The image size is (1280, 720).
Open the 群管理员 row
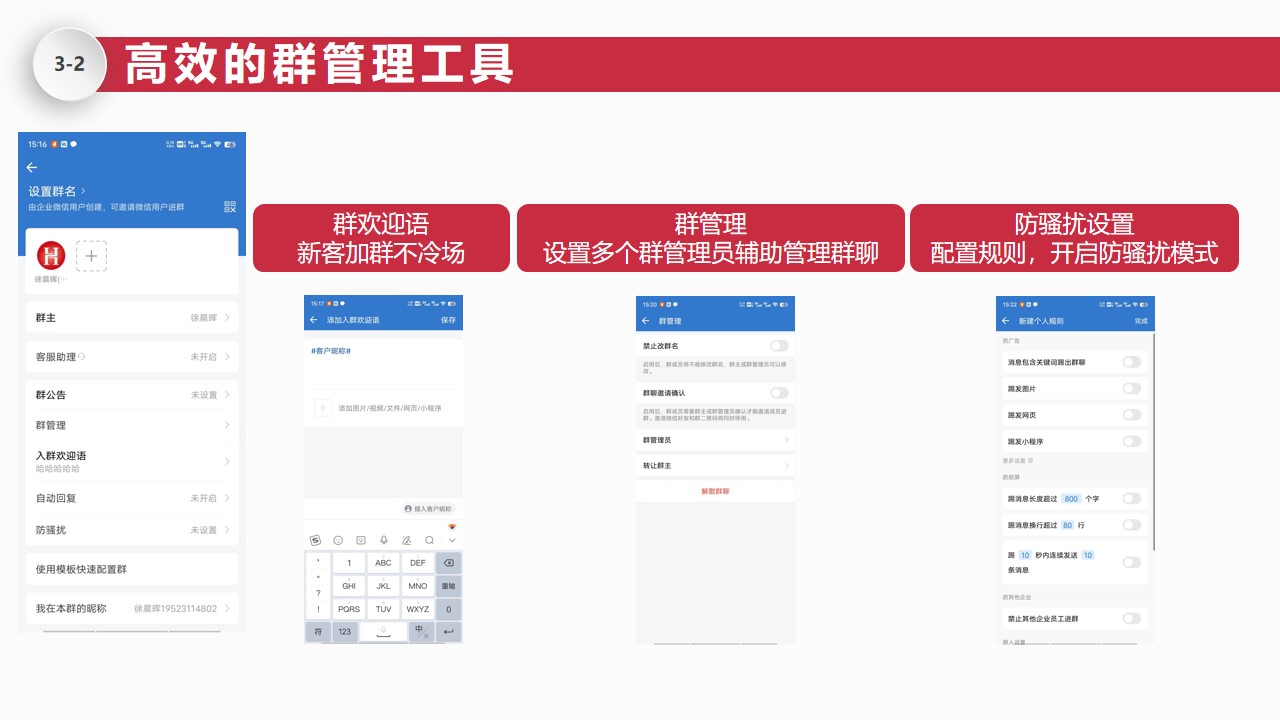pos(715,440)
